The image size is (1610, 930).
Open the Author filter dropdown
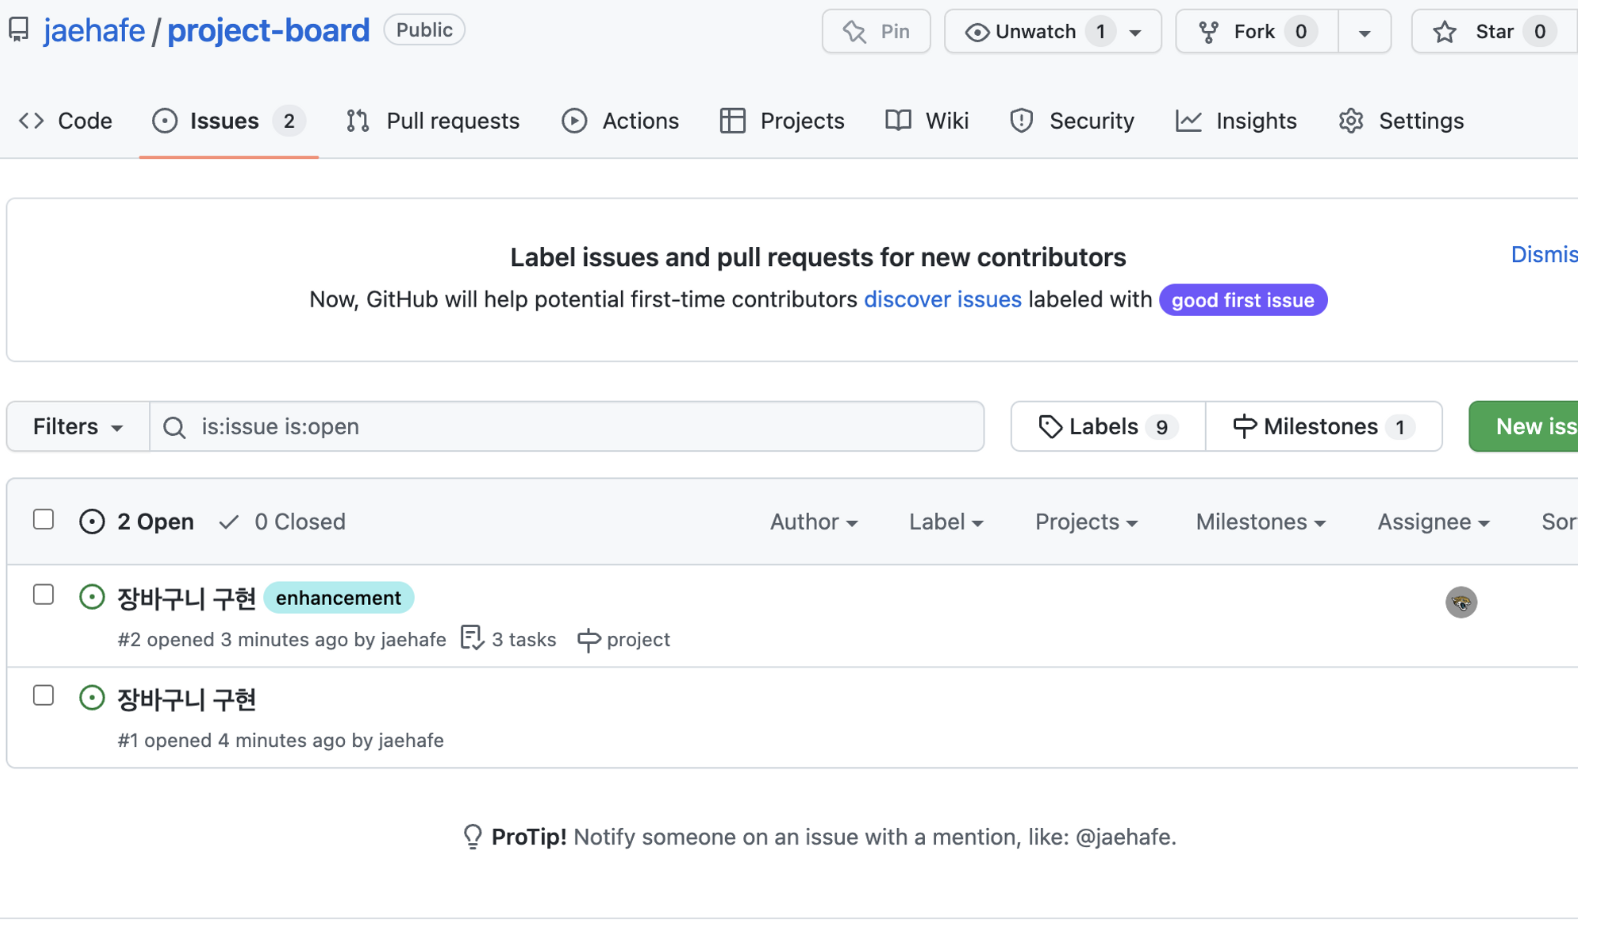pyautogui.click(x=813, y=522)
